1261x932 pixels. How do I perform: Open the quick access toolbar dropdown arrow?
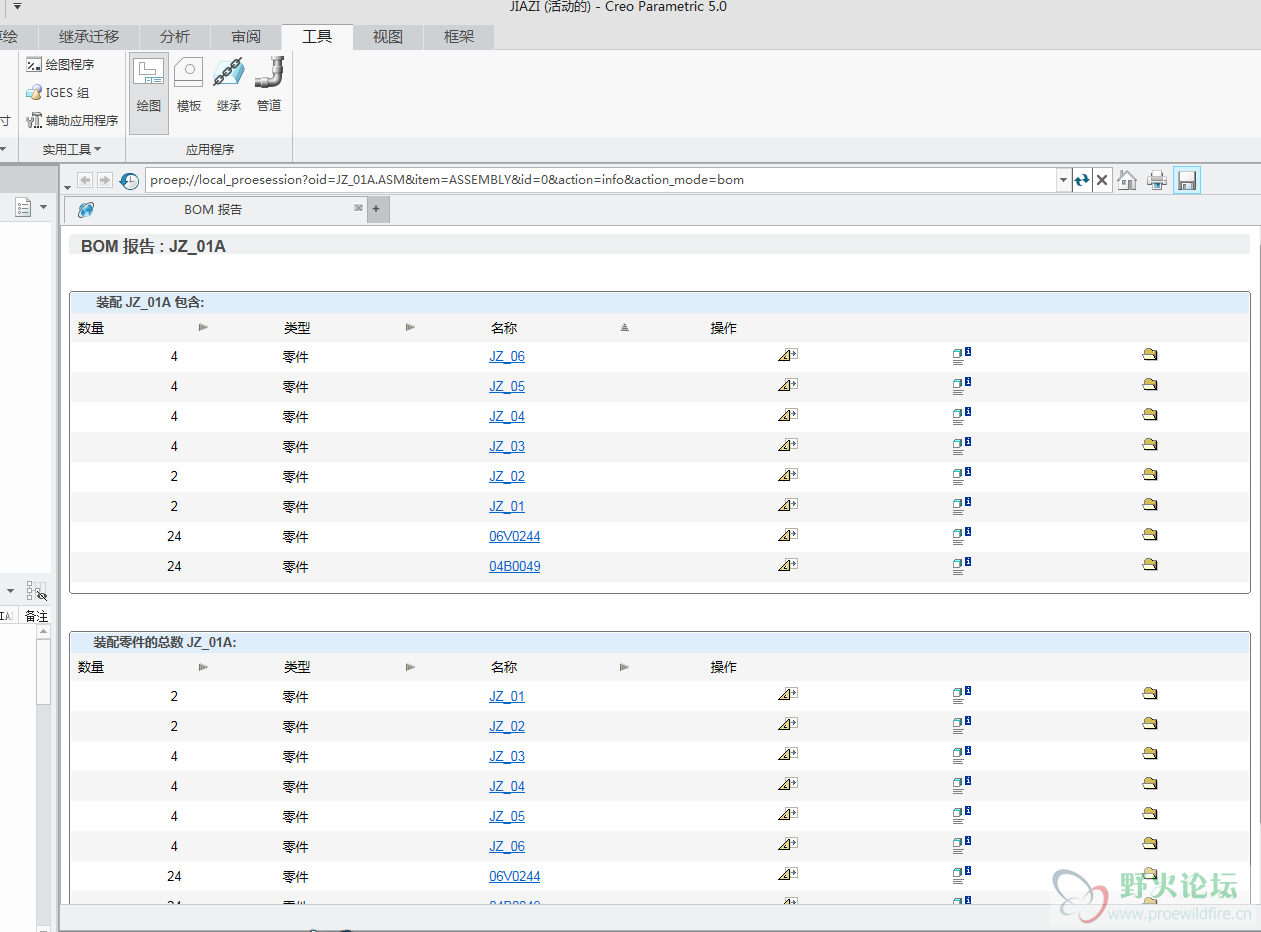coord(17,7)
